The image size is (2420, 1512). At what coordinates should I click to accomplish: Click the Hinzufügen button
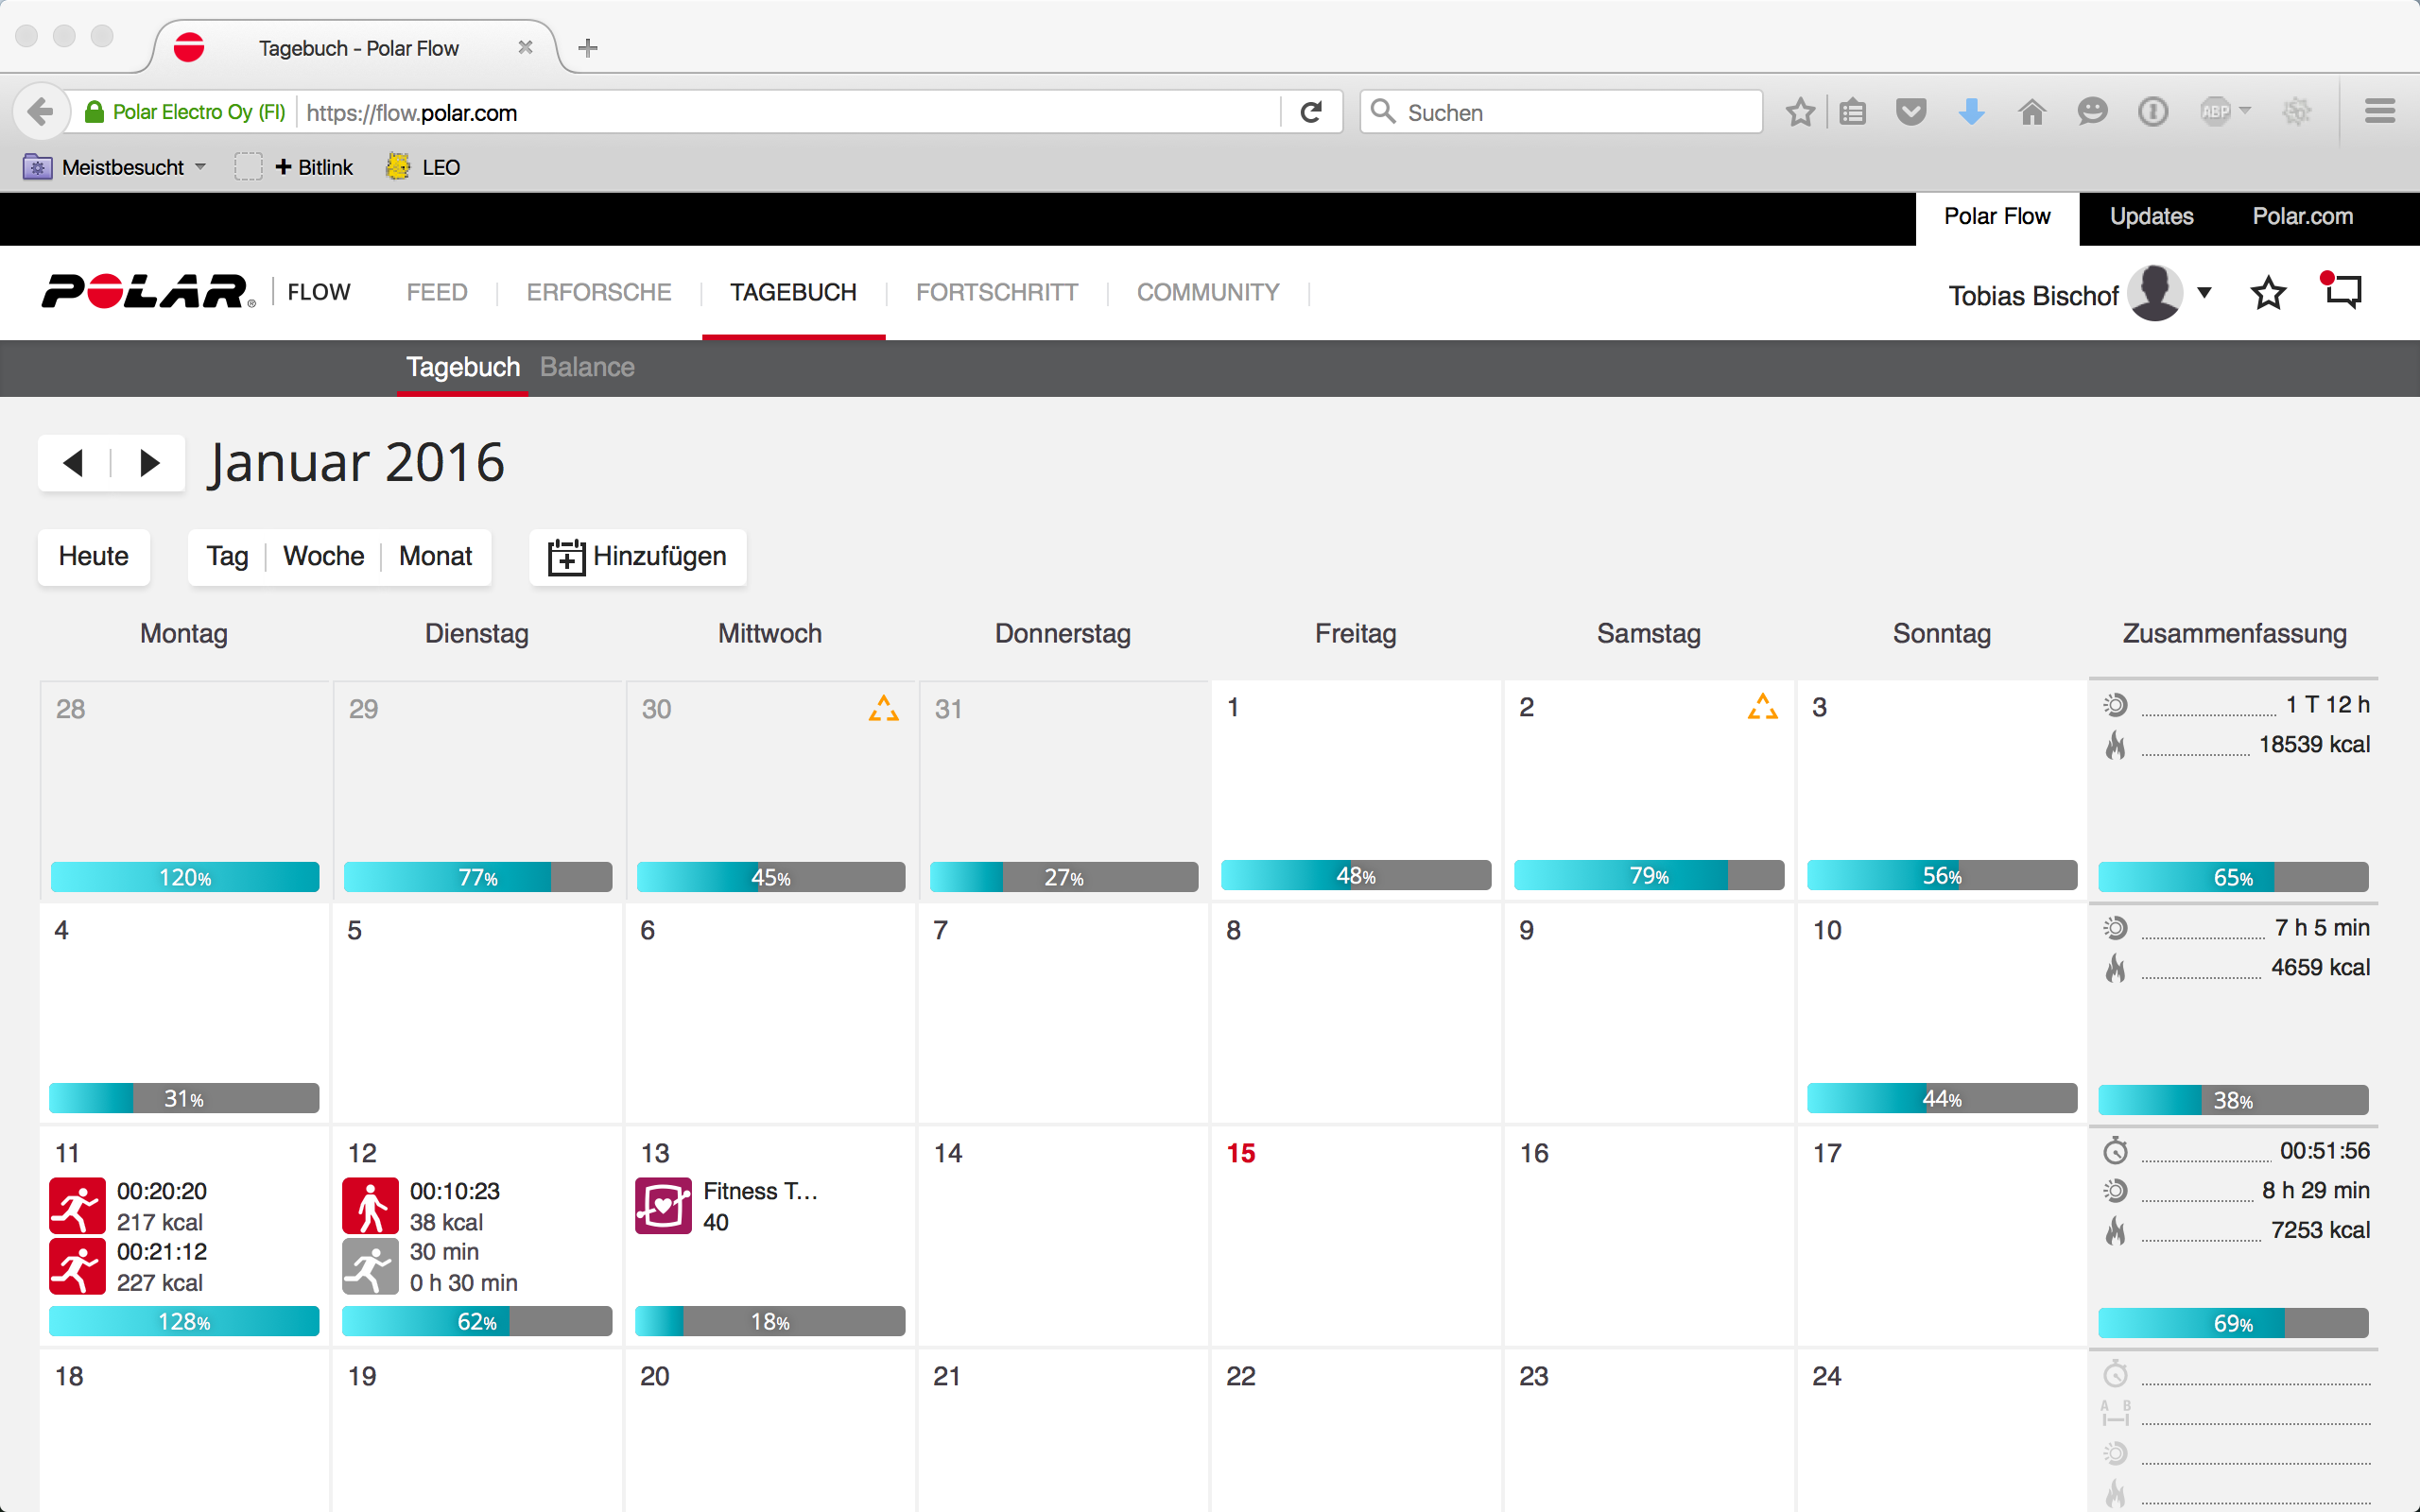[x=638, y=556]
